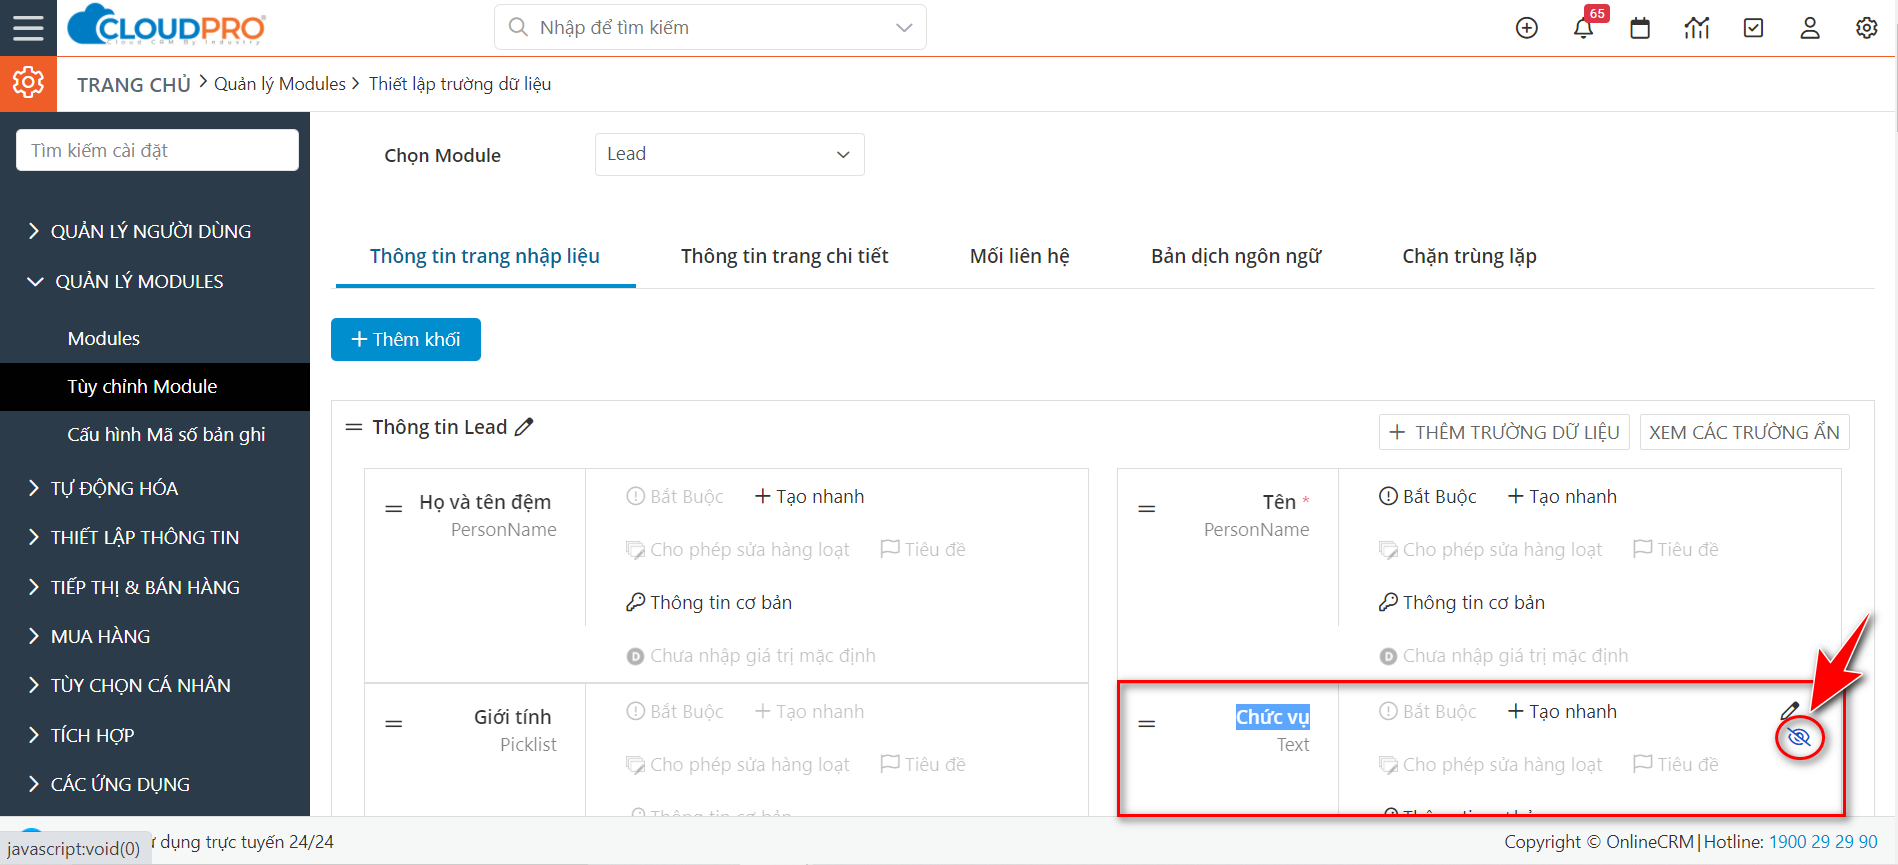Open the global search dropdown arrow
Image resolution: width=1898 pixels, height=865 pixels.
click(x=904, y=28)
